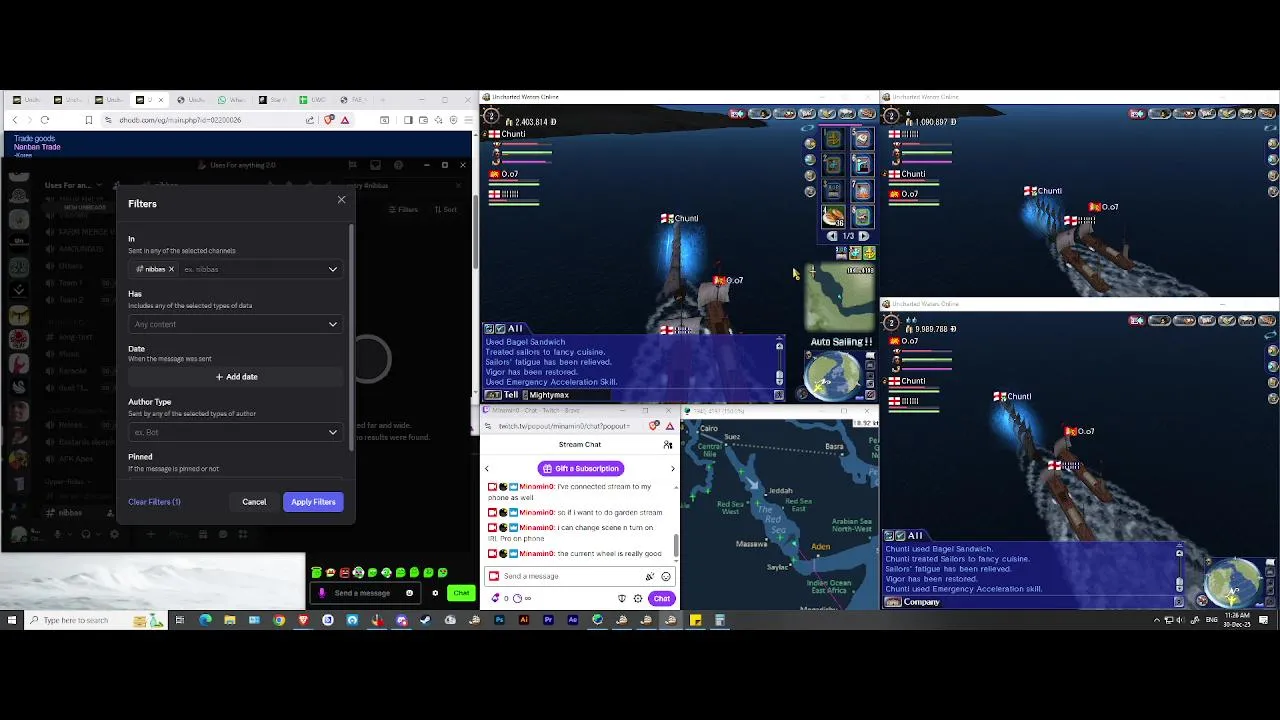
Task: Click left arrow beside Gift a Subscription
Action: (x=487, y=469)
